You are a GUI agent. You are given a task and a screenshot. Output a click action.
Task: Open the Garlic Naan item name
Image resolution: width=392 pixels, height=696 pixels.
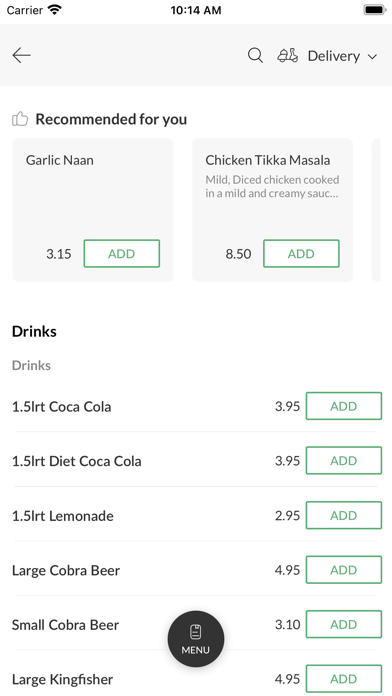(59, 160)
